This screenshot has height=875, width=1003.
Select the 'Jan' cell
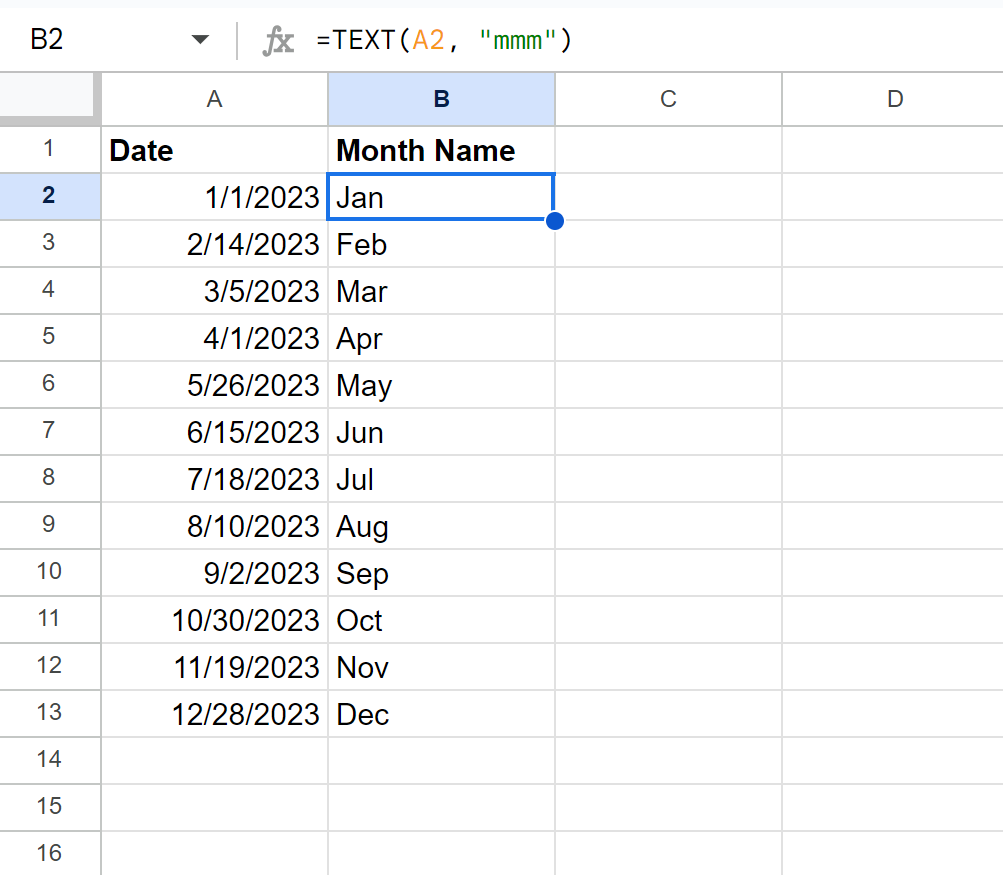[x=441, y=196]
